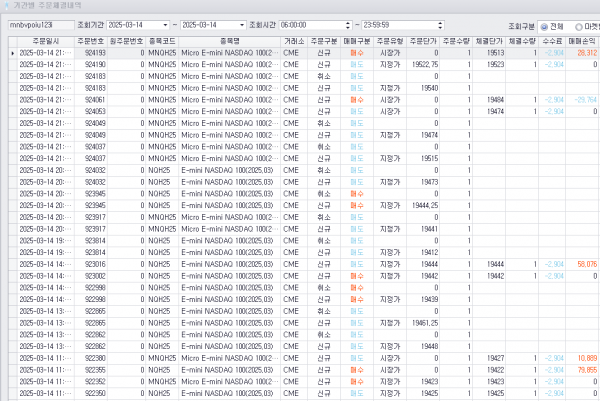Click the profit value 28,312 cell
Image resolution: width=600 pixels, height=401 pixels.
pos(582,53)
